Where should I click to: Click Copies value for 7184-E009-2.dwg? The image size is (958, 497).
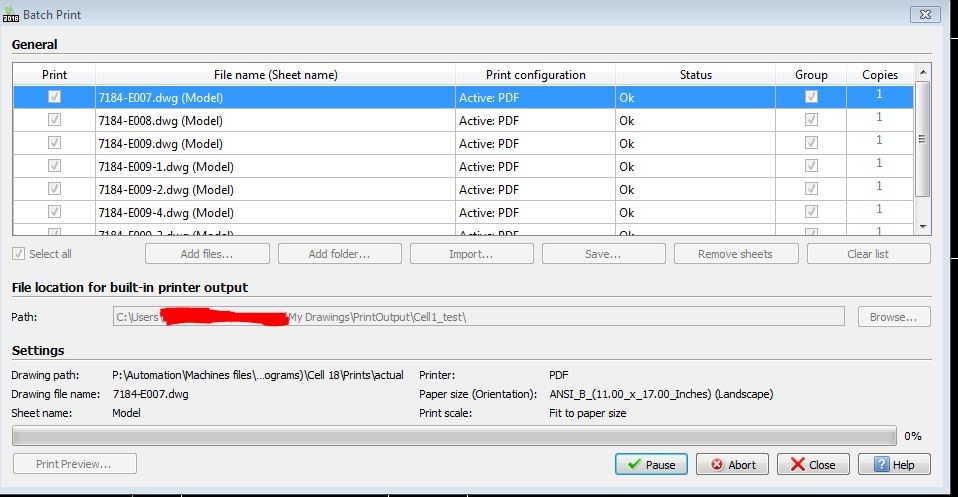[x=879, y=186]
